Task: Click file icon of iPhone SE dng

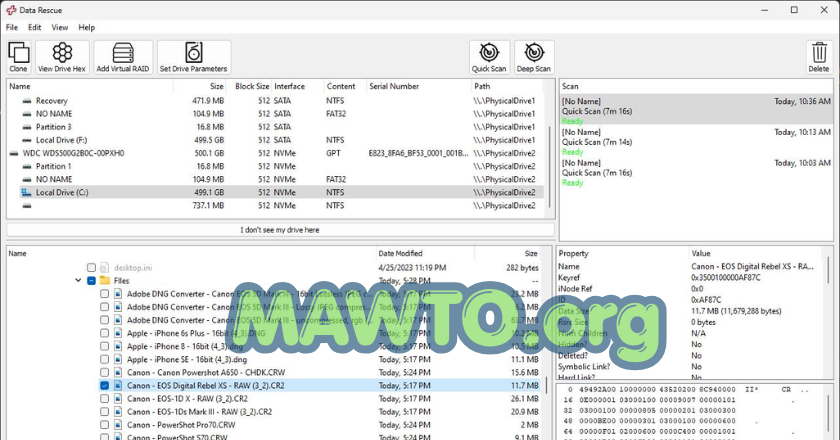Action: 118,360
